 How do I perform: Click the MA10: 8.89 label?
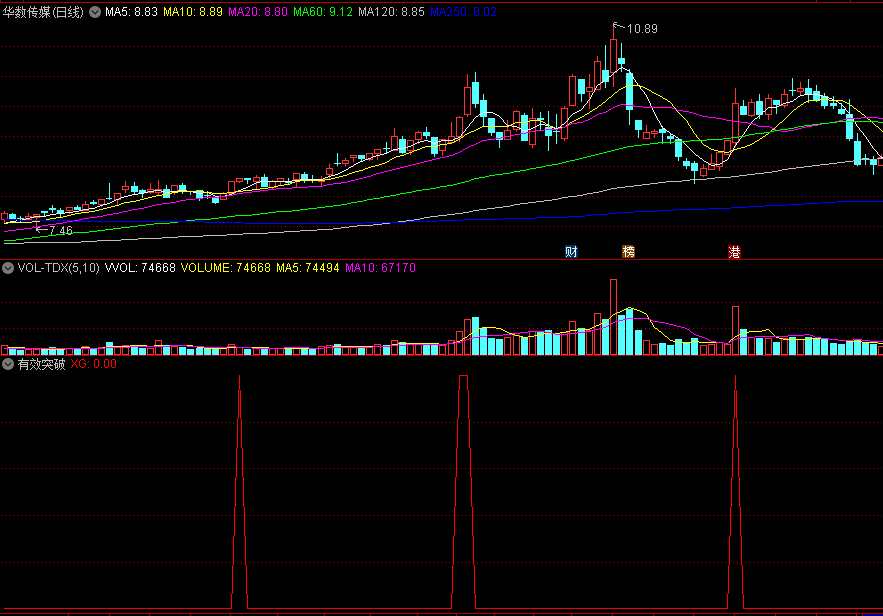[193, 12]
